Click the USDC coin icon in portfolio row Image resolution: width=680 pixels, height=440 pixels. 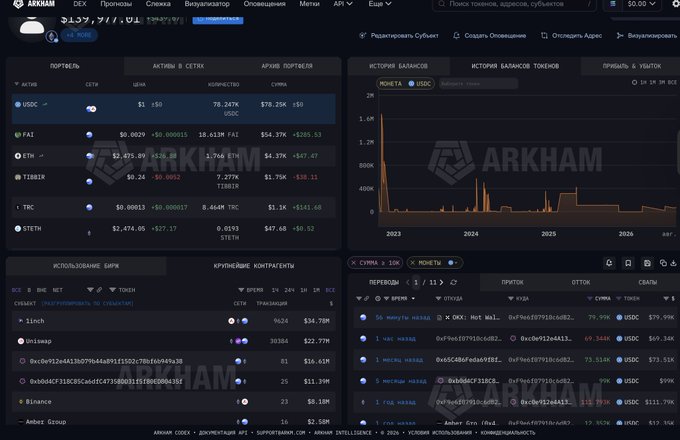pos(18,104)
